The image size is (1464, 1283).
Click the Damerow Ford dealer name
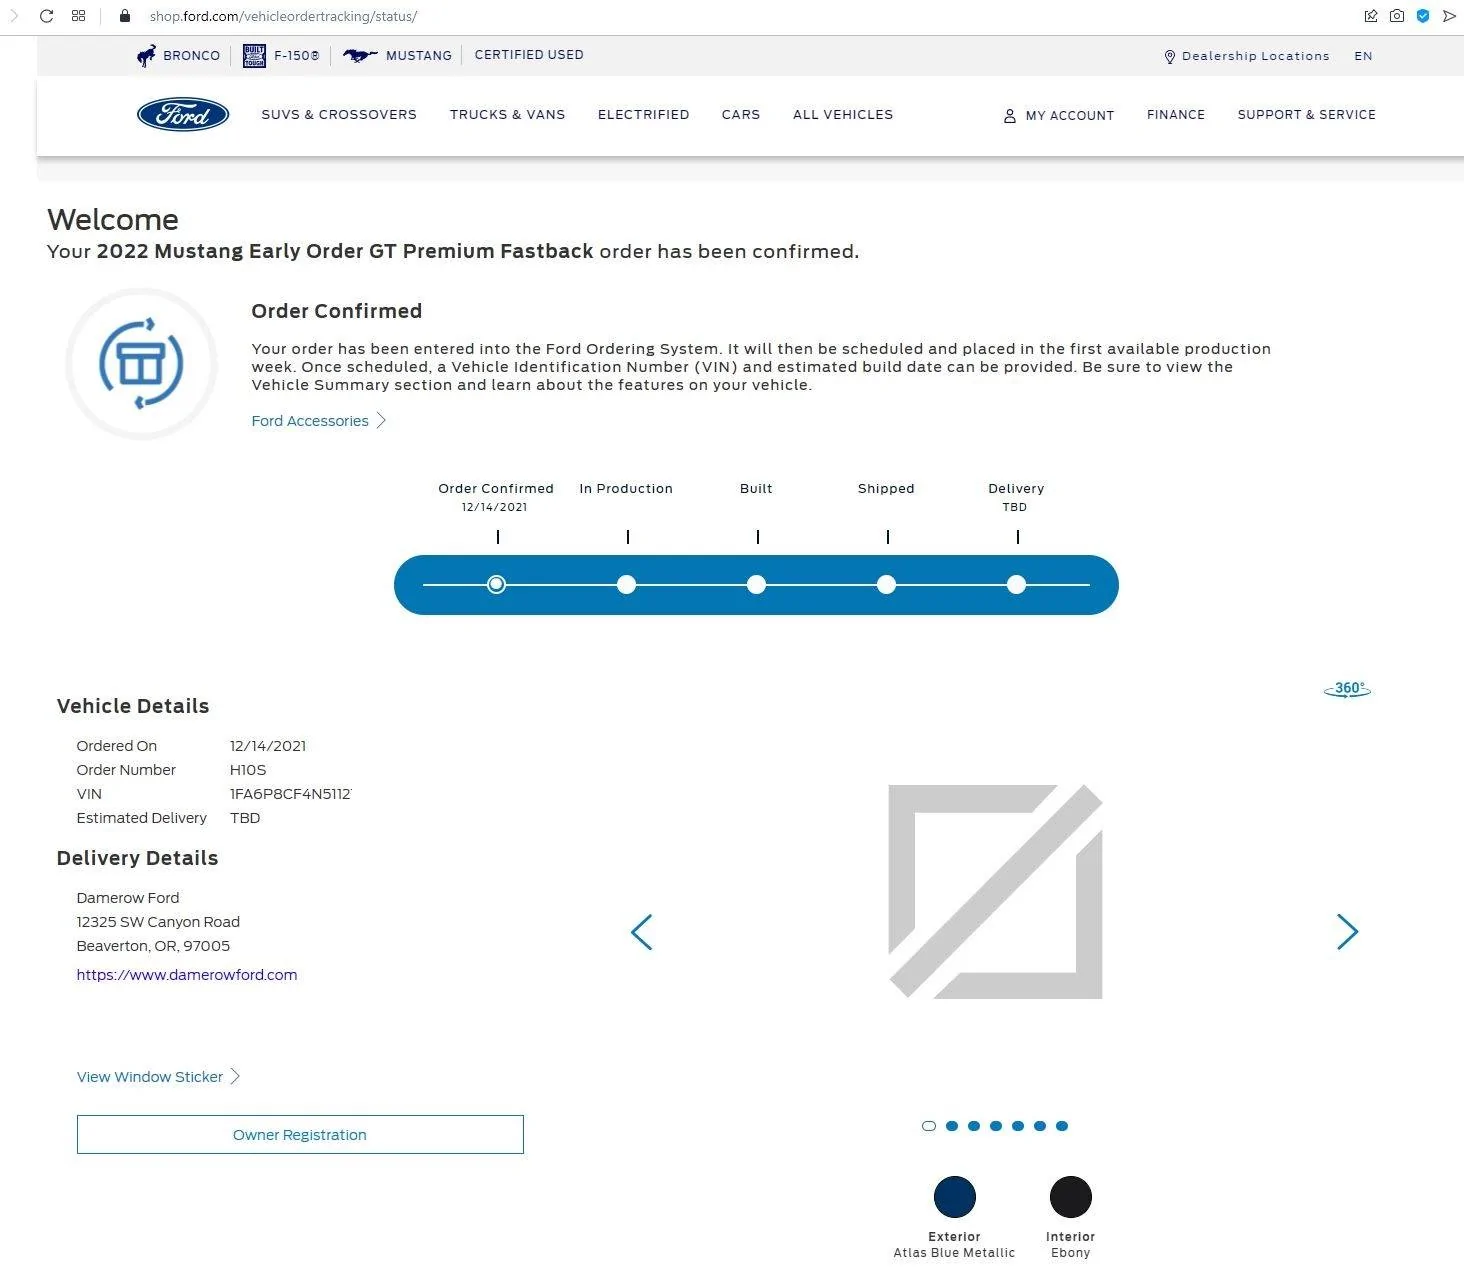[x=128, y=898]
